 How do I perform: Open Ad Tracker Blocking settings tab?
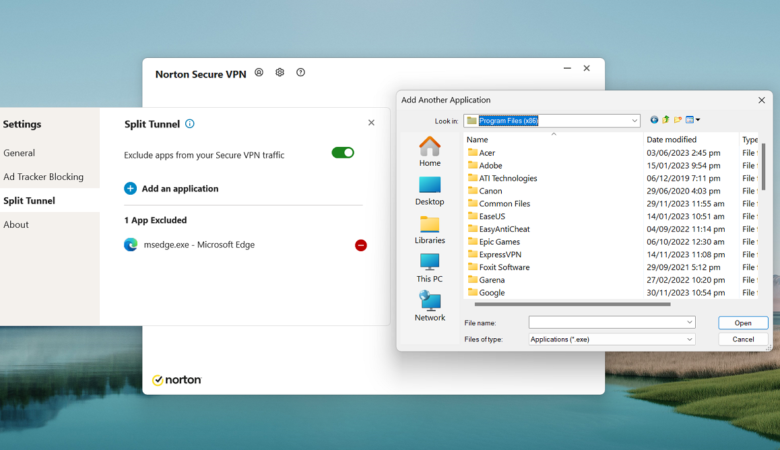[x=43, y=177]
